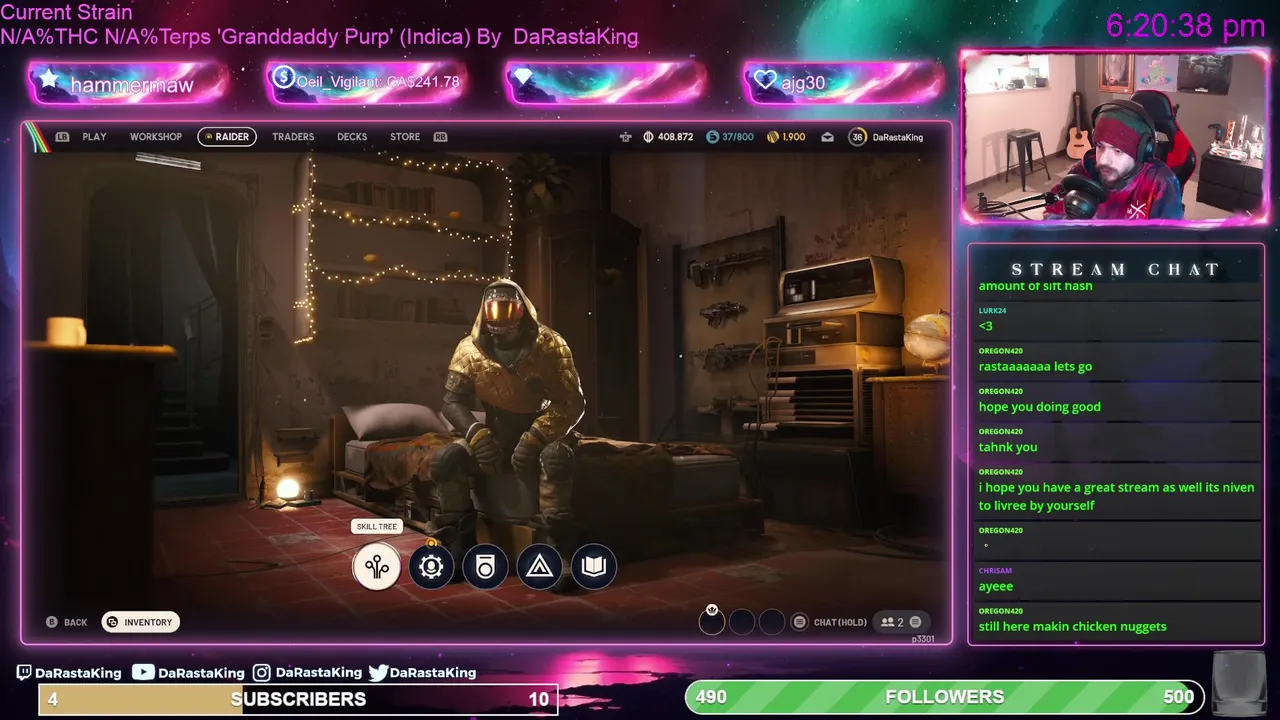Click chat message 'rastaaaaaaa lets go'

click(1035, 367)
